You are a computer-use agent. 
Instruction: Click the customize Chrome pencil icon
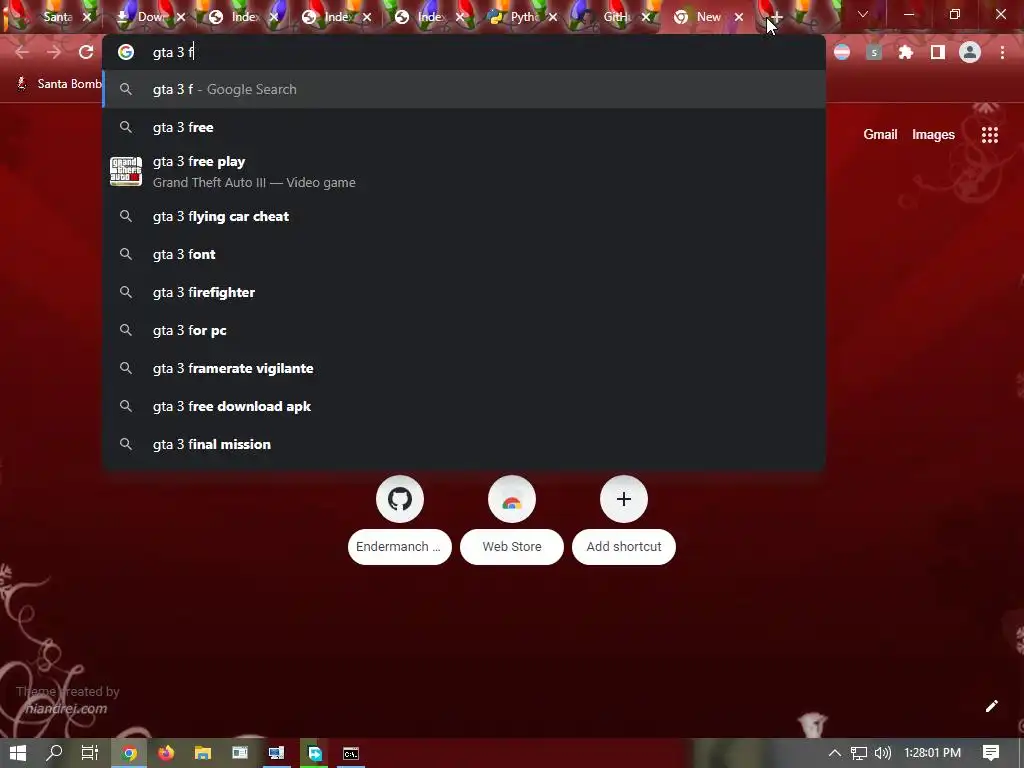pyautogui.click(x=991, y=706)
